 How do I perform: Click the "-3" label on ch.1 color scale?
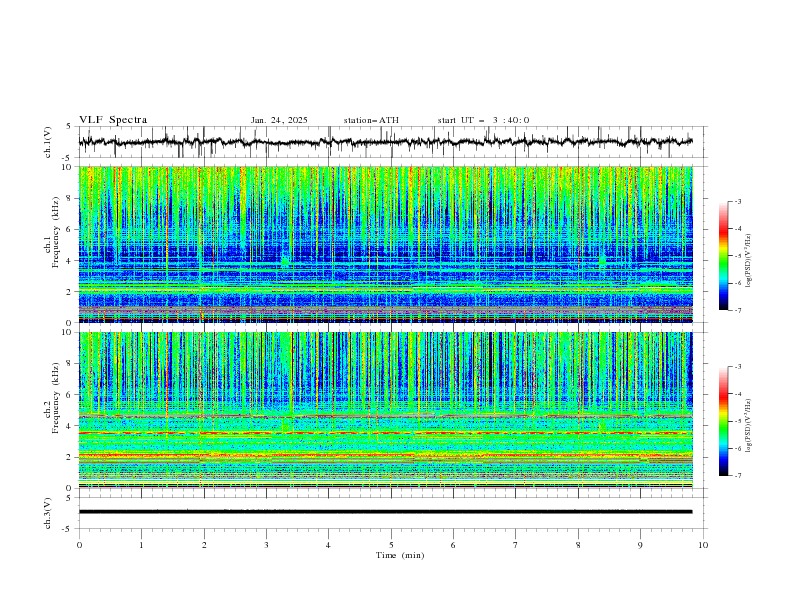pos(737,201)
